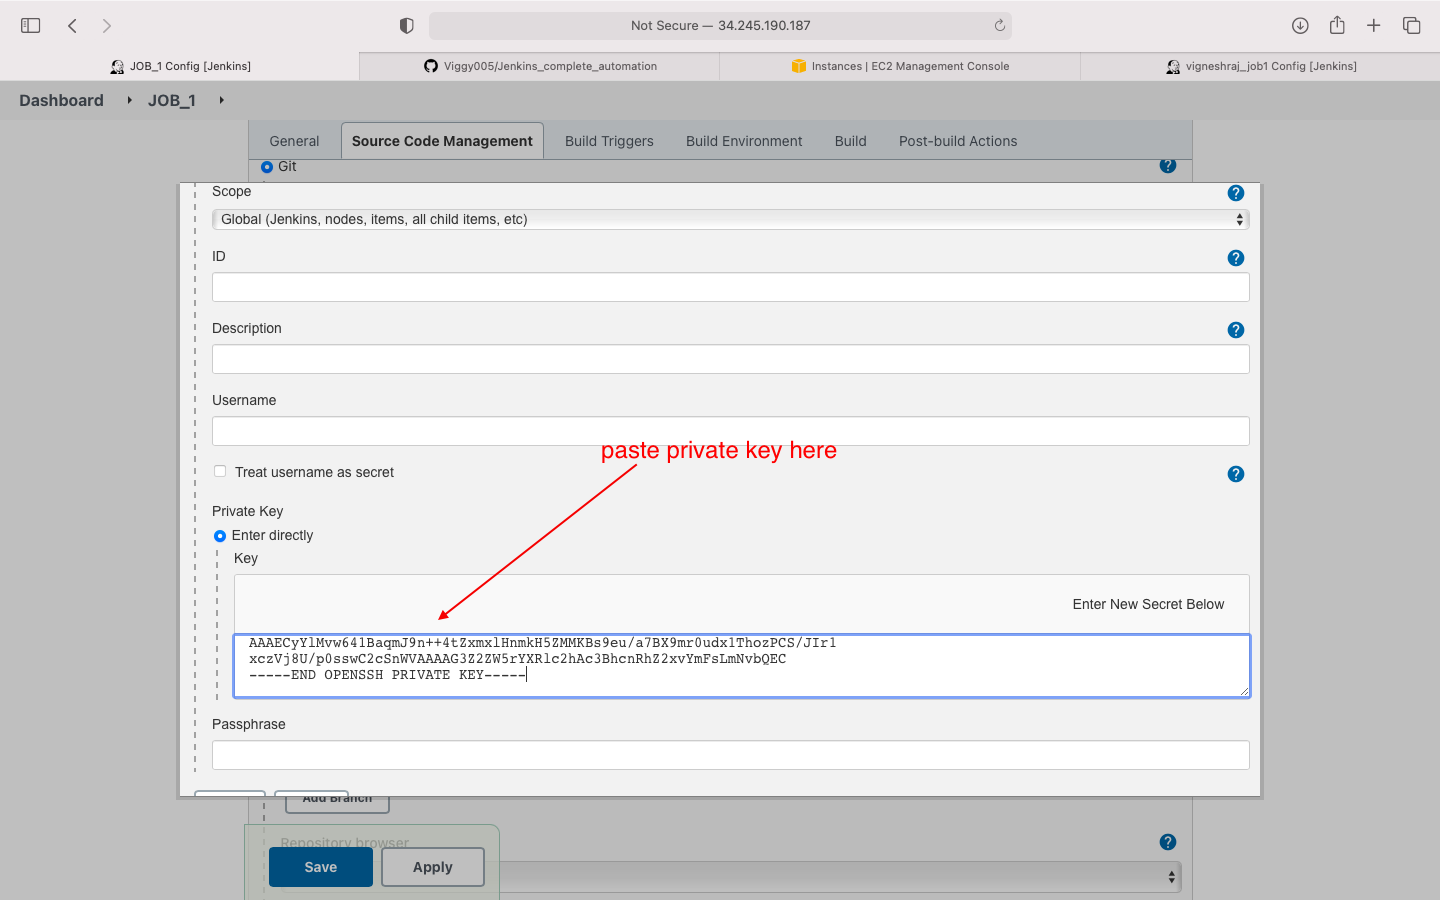Screen dimensions: 1440x900
Task: Click the Apply button
Action: pyautogui.click(x=433, y=867)
